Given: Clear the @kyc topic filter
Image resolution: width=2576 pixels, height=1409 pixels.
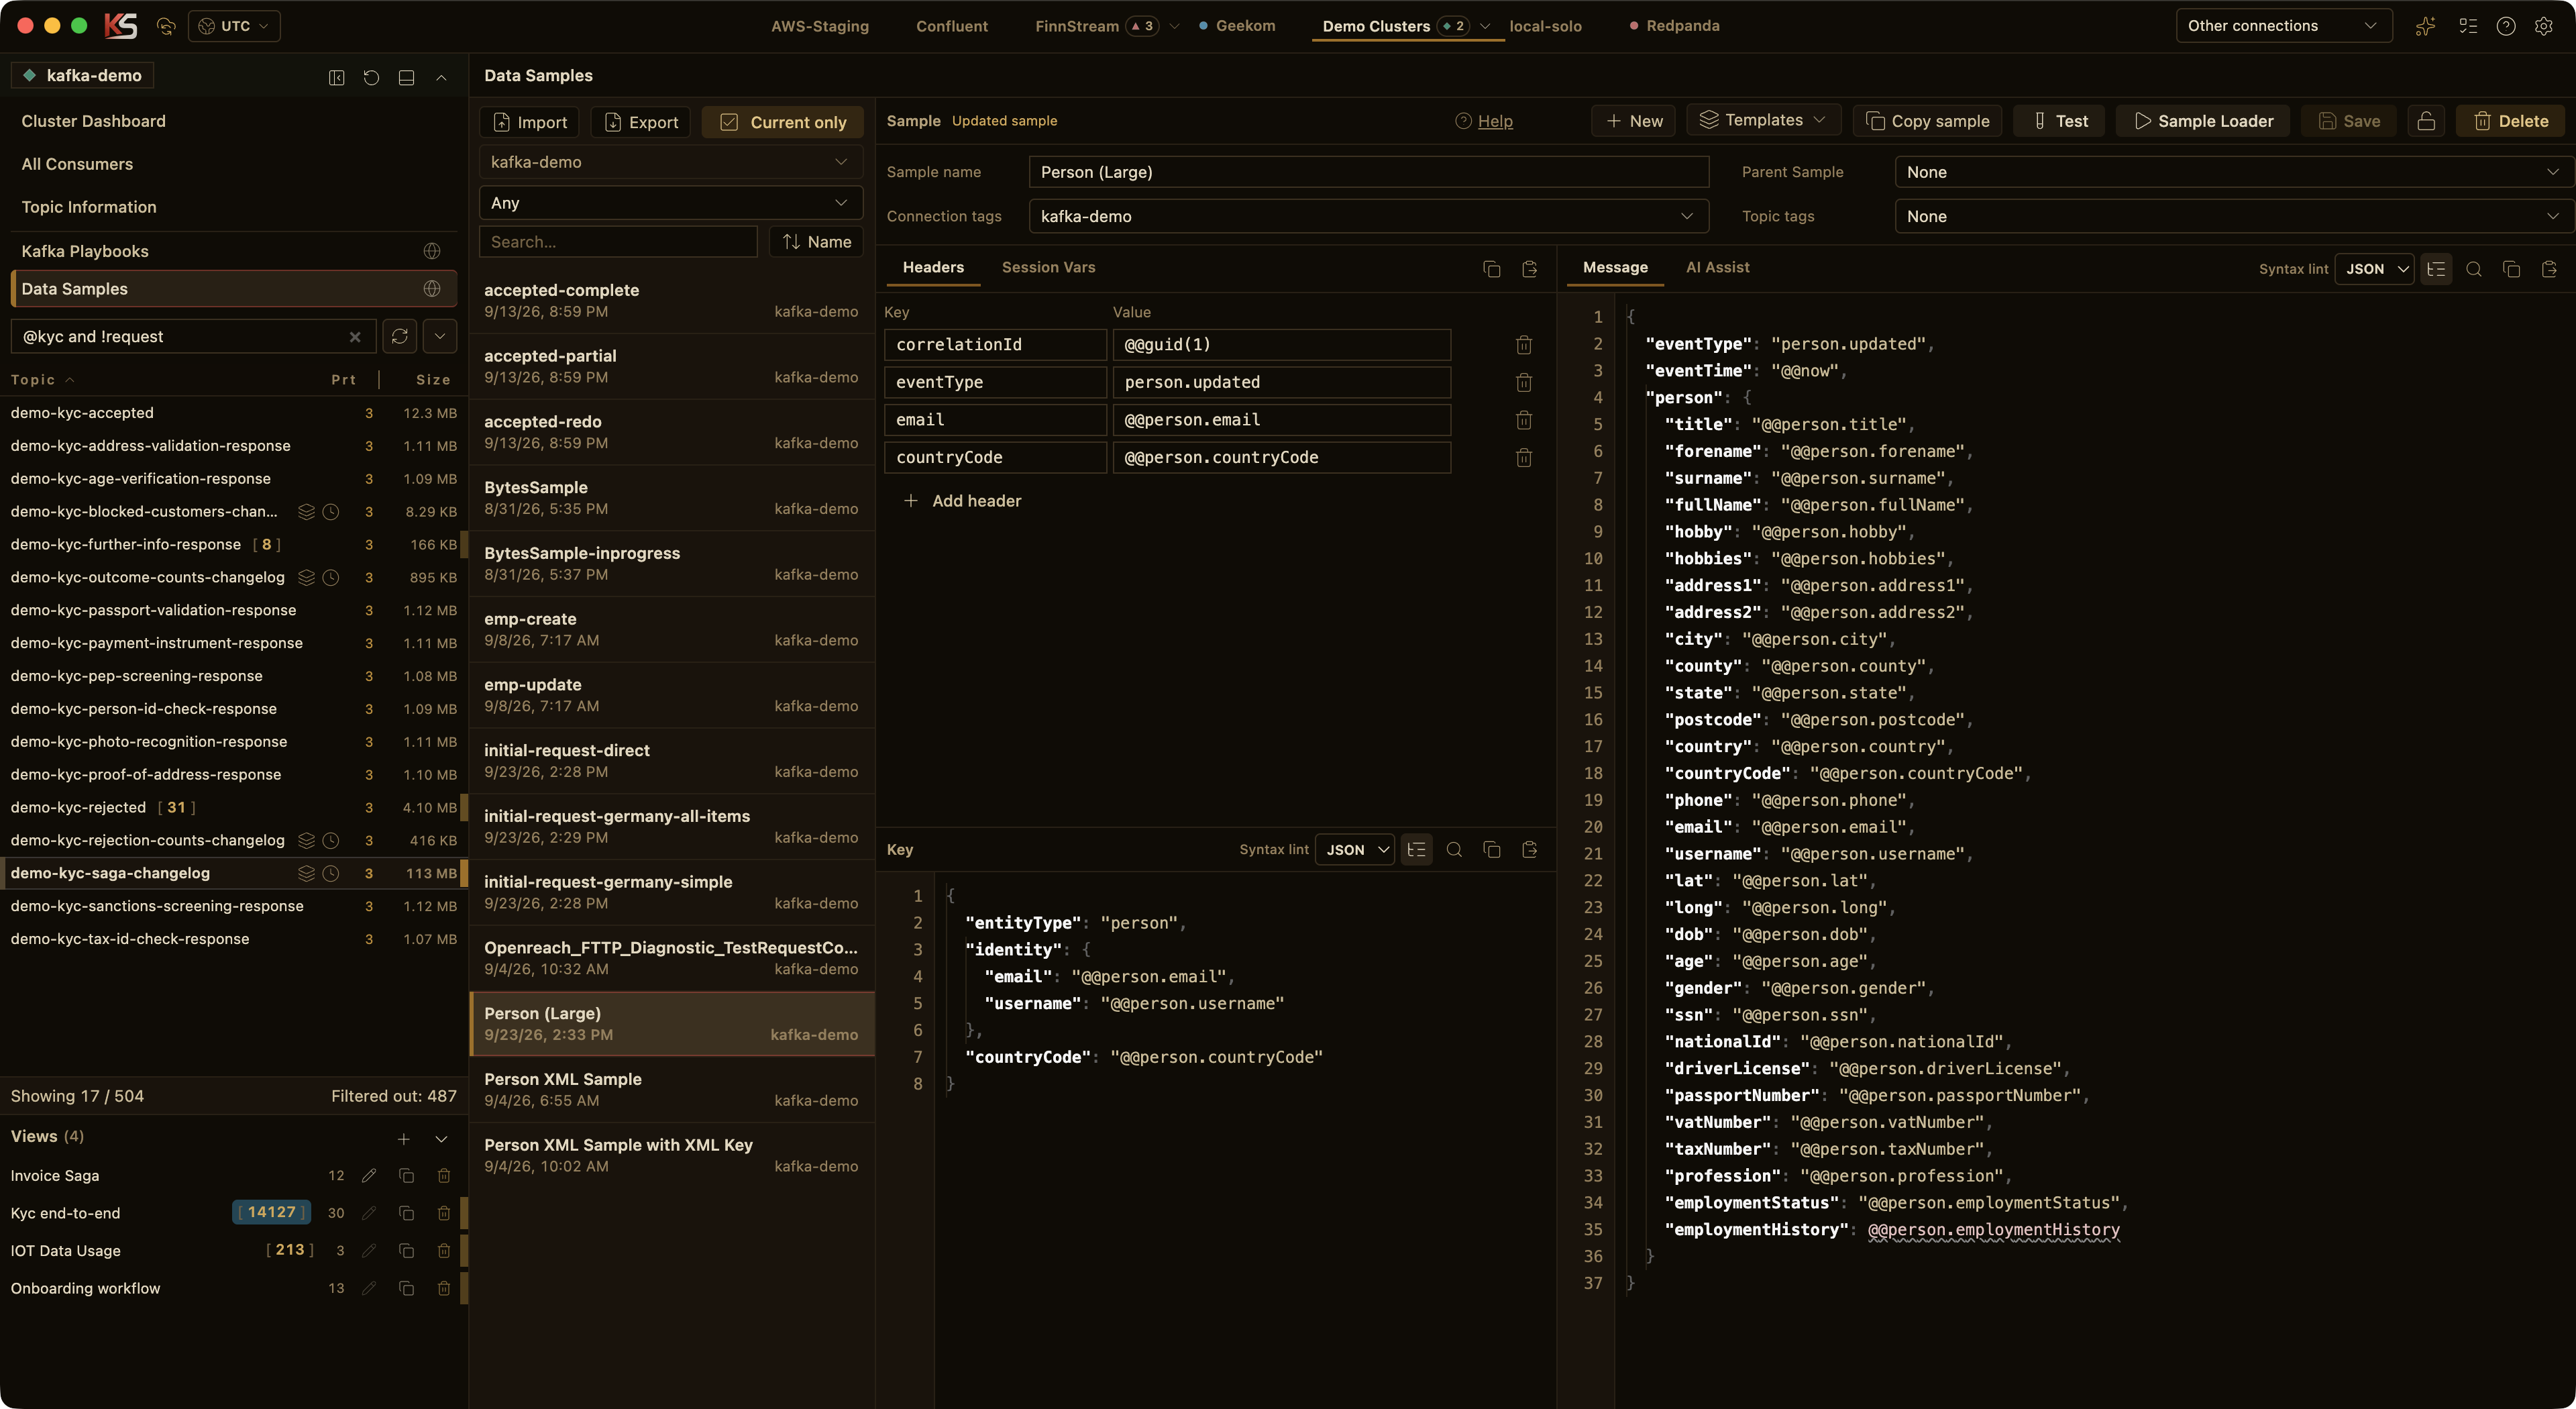Looking at the screenshot, I should point(355,337).
